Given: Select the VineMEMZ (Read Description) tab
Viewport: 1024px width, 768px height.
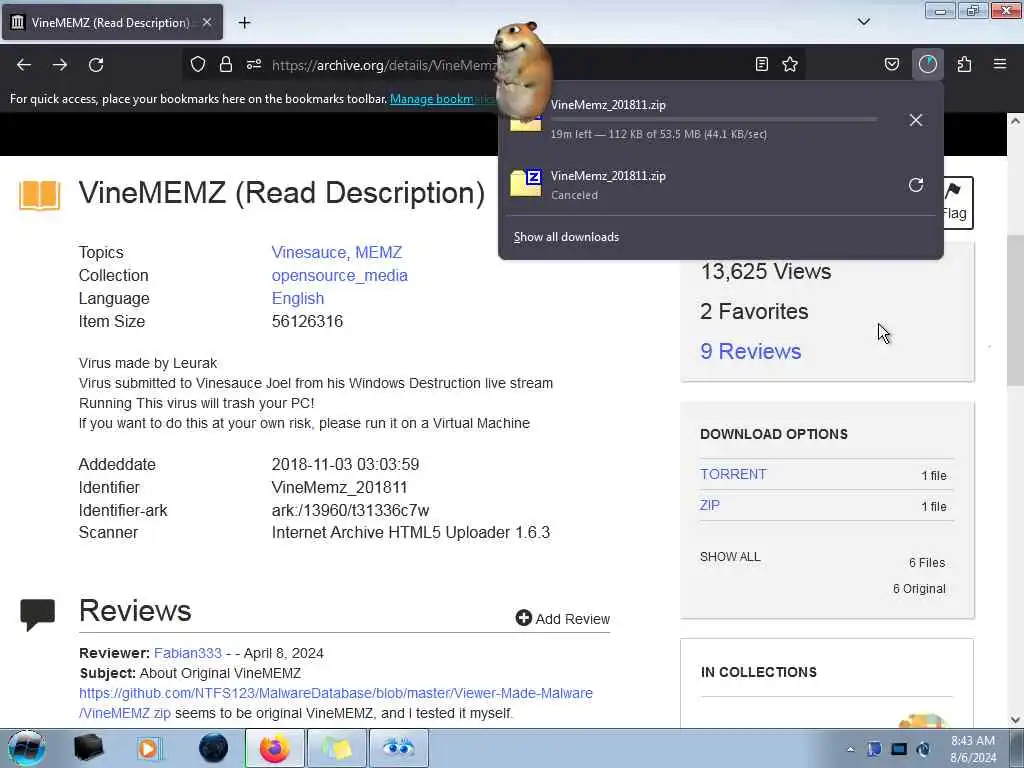Looking at the screenshot, I should click(x=112, y=22).
